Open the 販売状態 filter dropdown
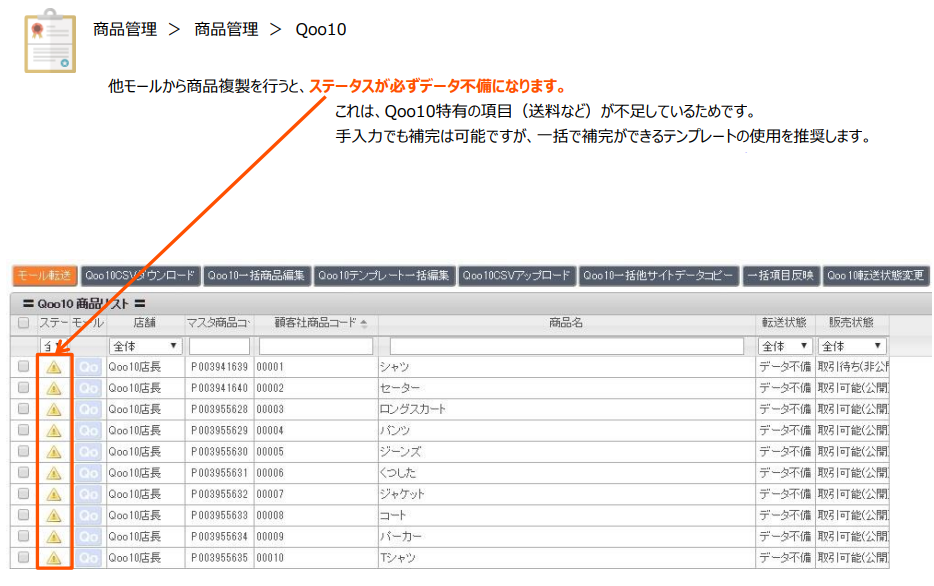Image resolution: width=934 pixels, height=586 pixels. coord(852,346)
